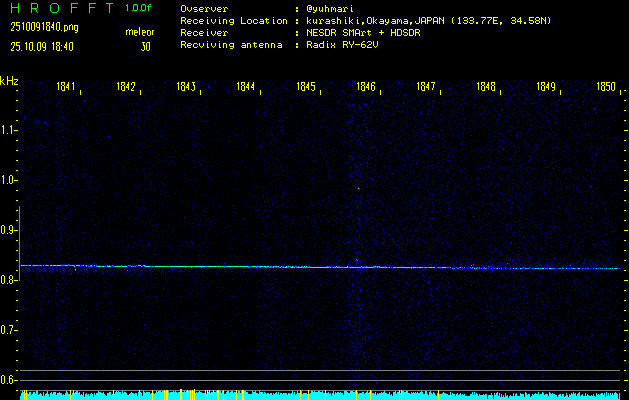Viewport: 629px width, 400px height.
Task: Select the 2510091840.png filename text
Action: click(45, 27)
